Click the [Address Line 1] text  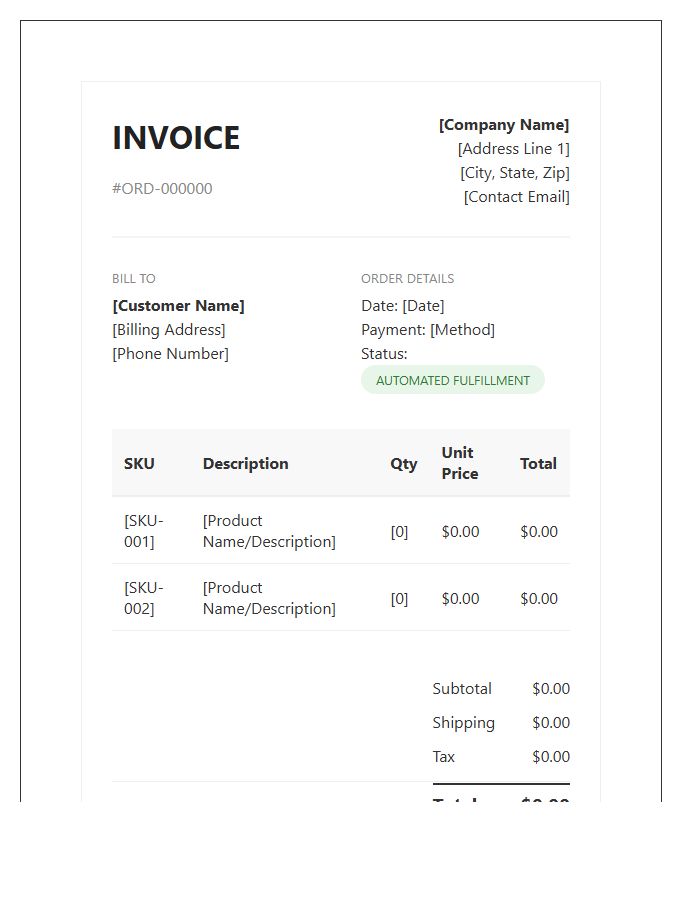click(514, 149)
